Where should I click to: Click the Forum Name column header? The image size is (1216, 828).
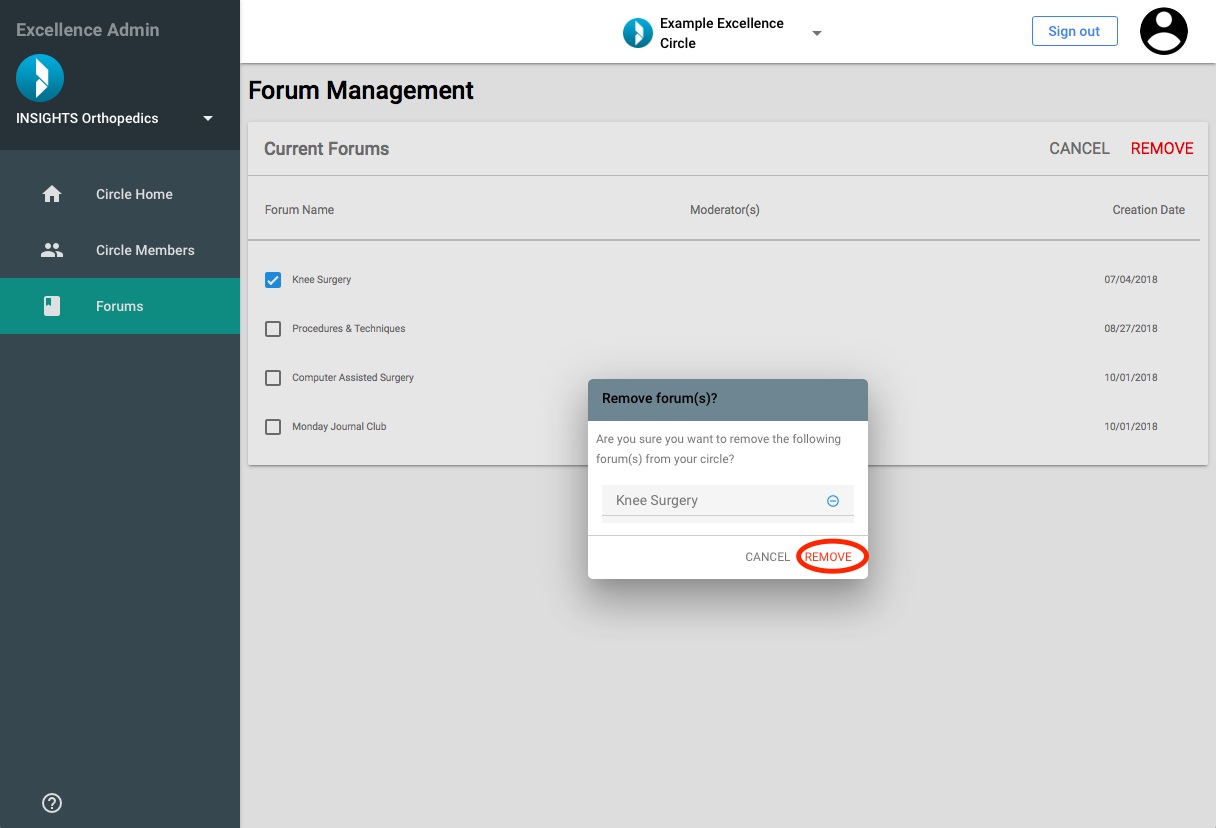299,210
